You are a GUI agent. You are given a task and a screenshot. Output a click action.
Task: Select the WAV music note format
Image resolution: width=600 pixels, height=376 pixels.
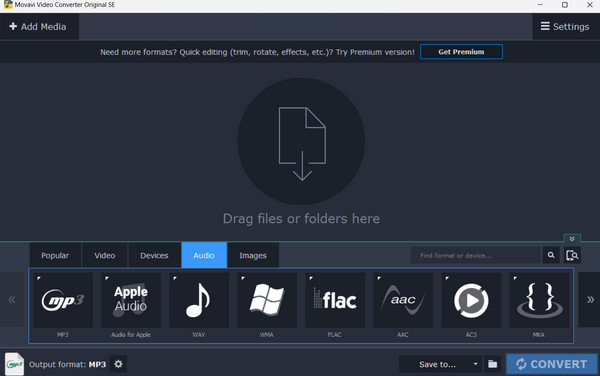click(x=199, y=300)
